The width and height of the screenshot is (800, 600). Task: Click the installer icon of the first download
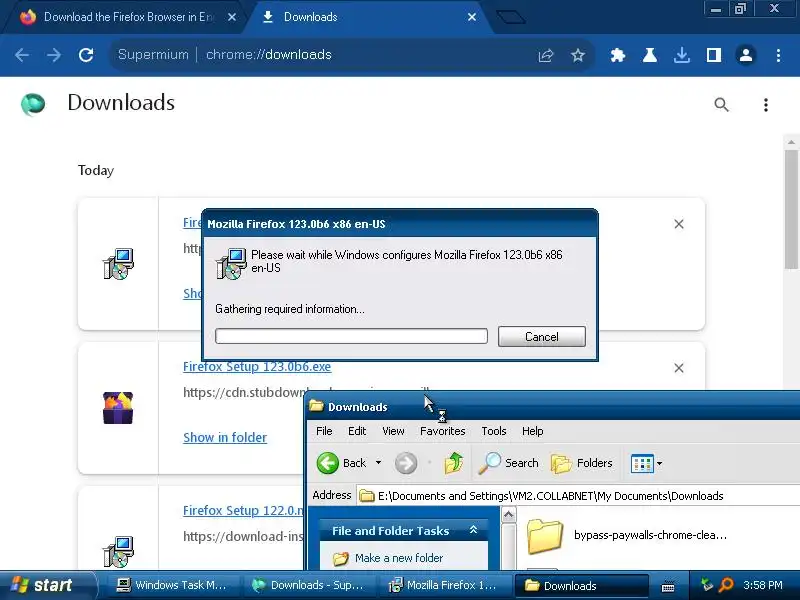click(x=118, y=264)
